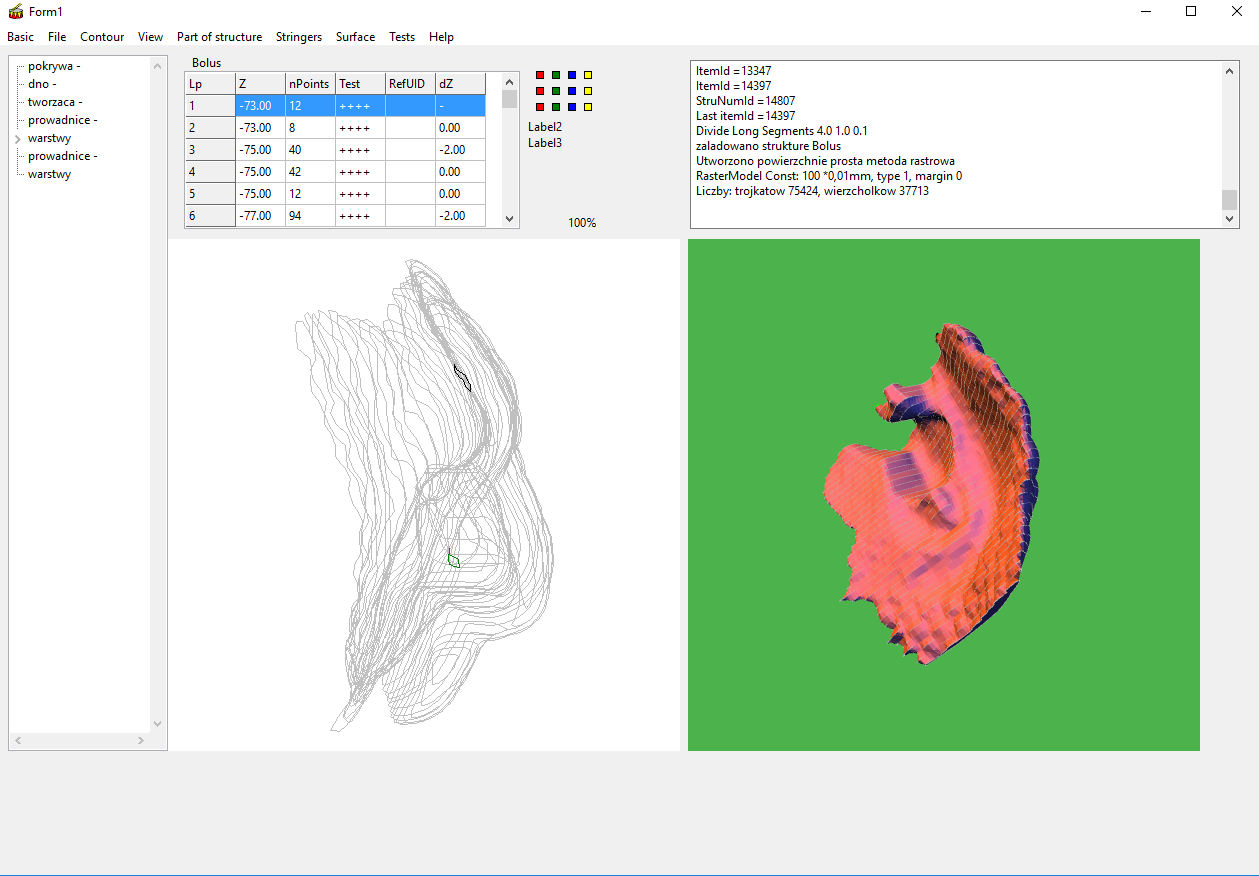Screen dimensions: 1259x876
Task: Click the nPoints column header
Action: [x=309, y=84]
